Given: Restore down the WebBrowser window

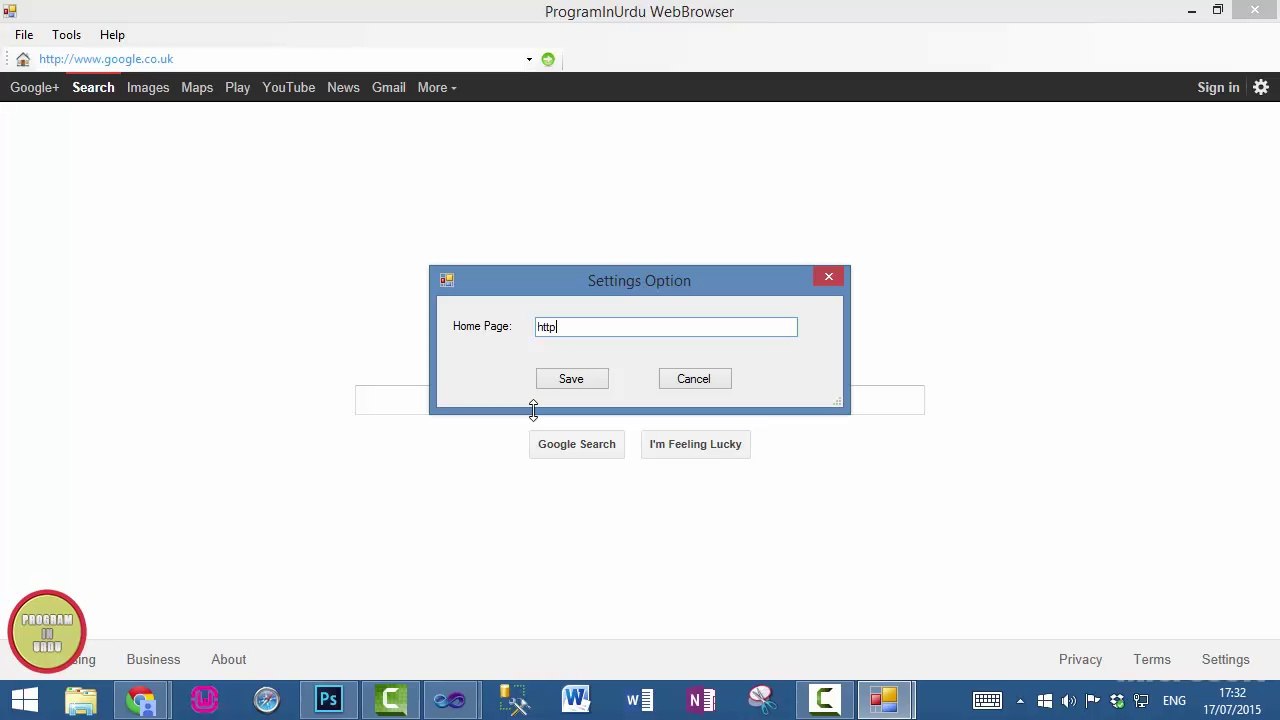Looking at the screenshot, I should coord(1218,11).
